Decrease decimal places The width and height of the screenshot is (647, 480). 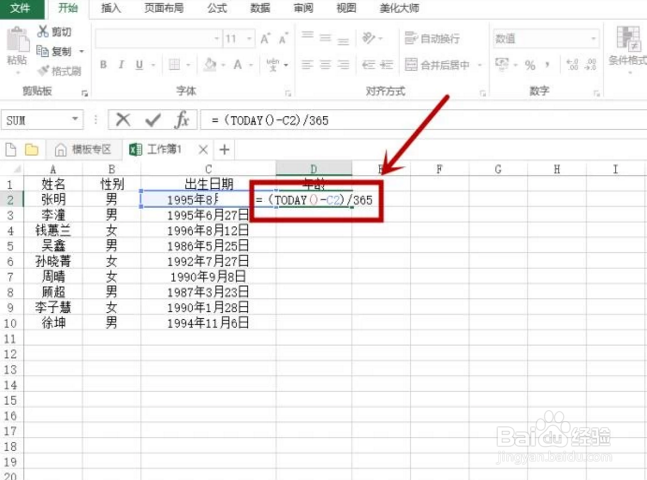(590, 64)
